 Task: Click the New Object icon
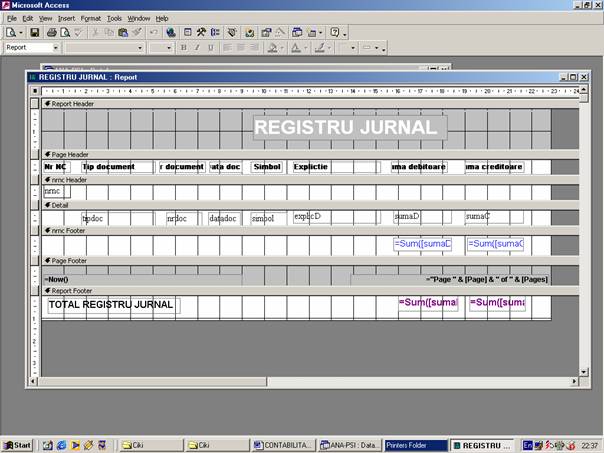(312, 33)
